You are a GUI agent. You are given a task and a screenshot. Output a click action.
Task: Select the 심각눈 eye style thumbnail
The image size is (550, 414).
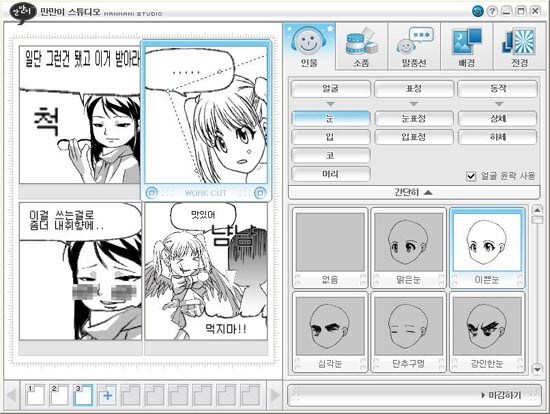point(330,332)
